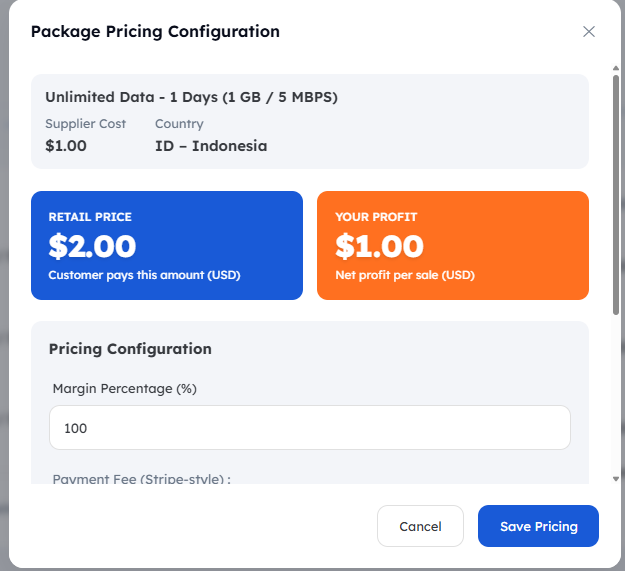Click the 'Net profit per sale' caption
This screenshot has height=571, width=625.
[x=405, y=274]
